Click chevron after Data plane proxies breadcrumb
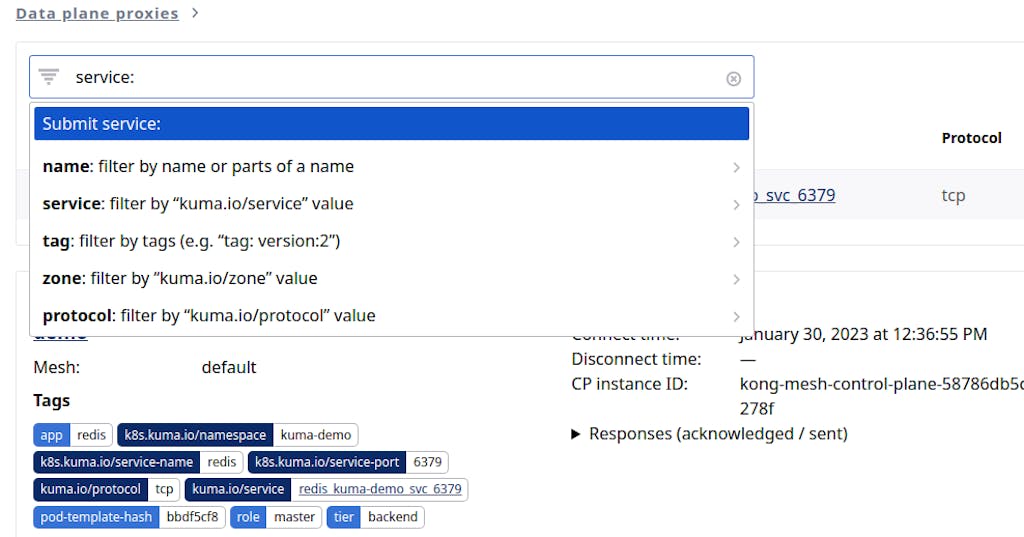The width and height of the screenshot is (1024, 537). point(195,13)
